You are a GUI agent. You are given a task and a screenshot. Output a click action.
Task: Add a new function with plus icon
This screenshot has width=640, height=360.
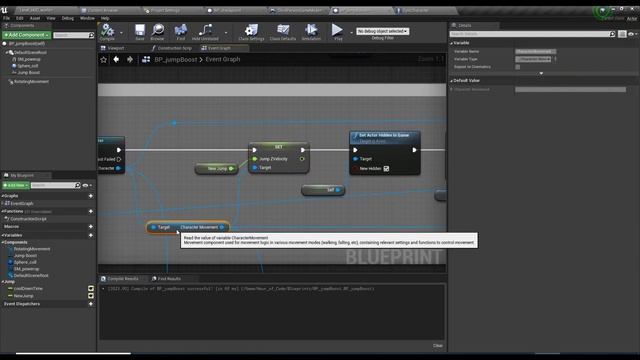91,211
